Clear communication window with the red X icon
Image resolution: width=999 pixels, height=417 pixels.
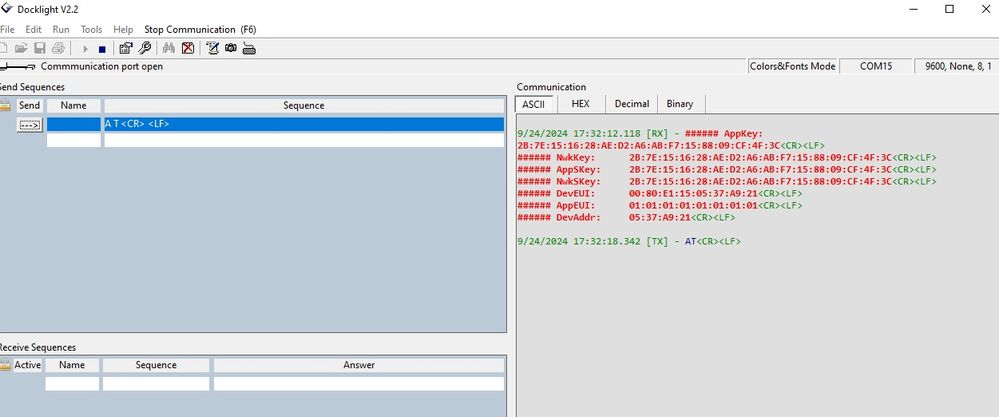pos(188,48)
